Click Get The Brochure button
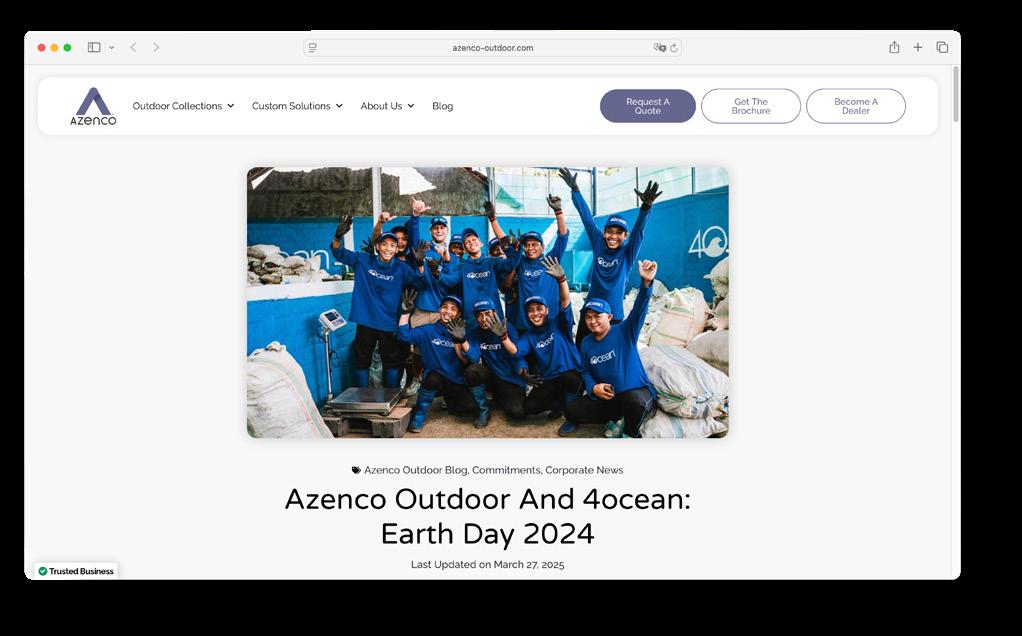 751,106
